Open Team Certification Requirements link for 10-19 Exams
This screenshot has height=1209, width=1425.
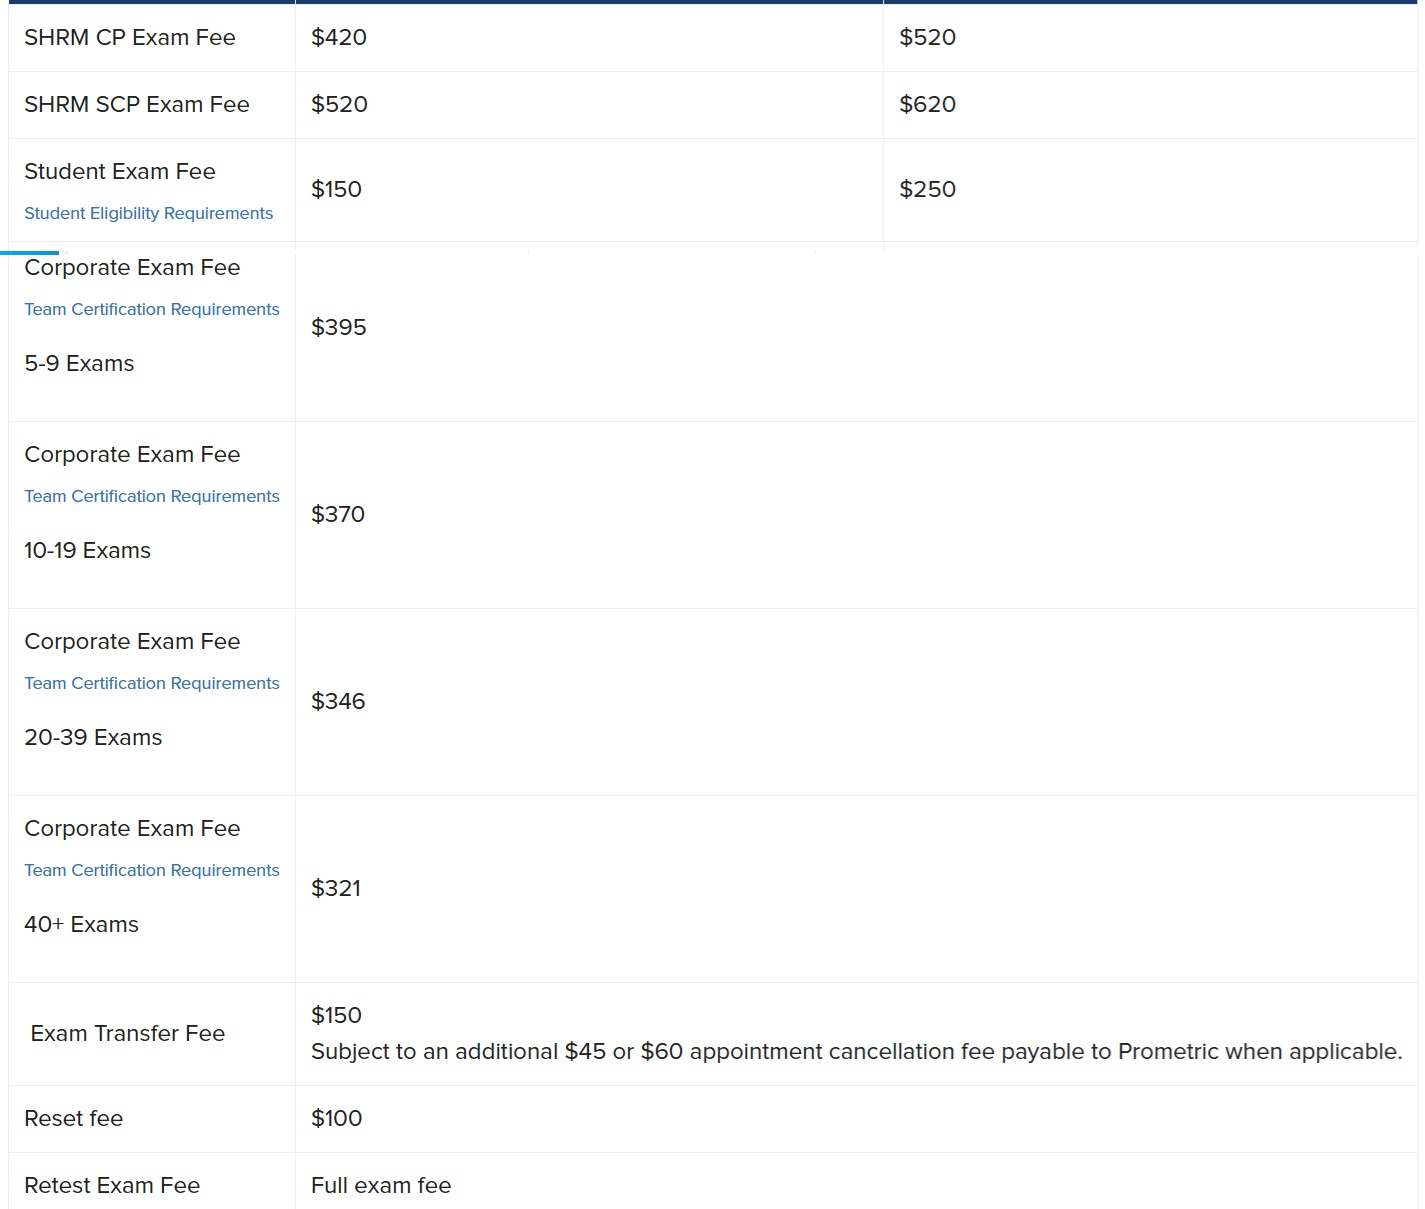click(152, 496)
